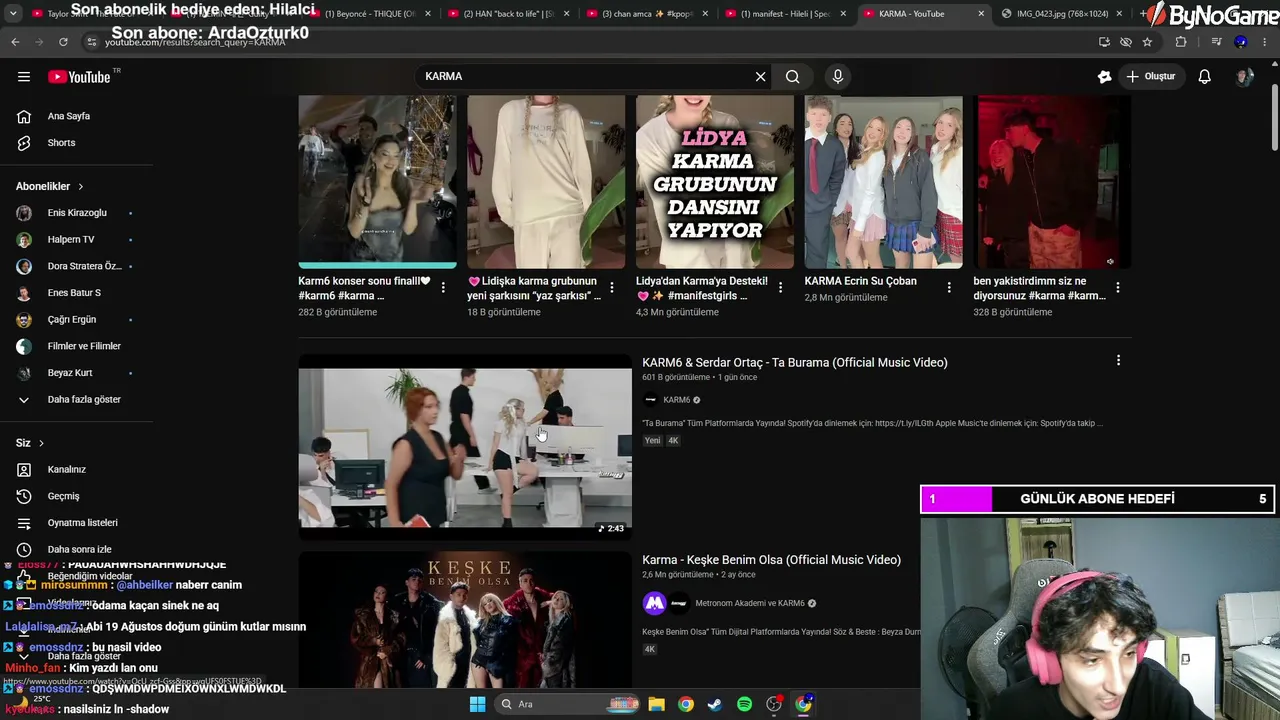Open the Enis Kirazoglu channel

coord(76,213)
